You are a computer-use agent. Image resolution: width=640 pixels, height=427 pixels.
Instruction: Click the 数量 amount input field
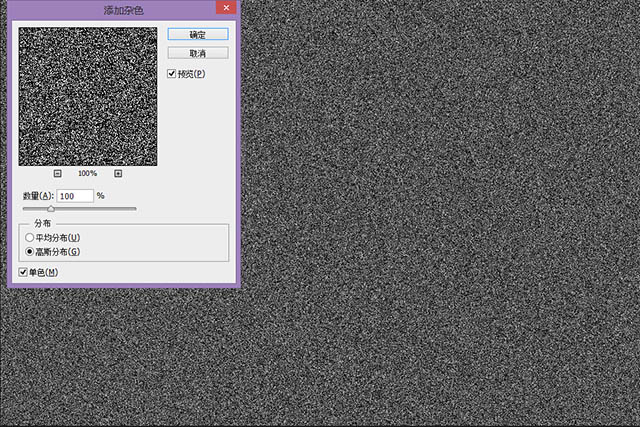[x=75, y=196]
